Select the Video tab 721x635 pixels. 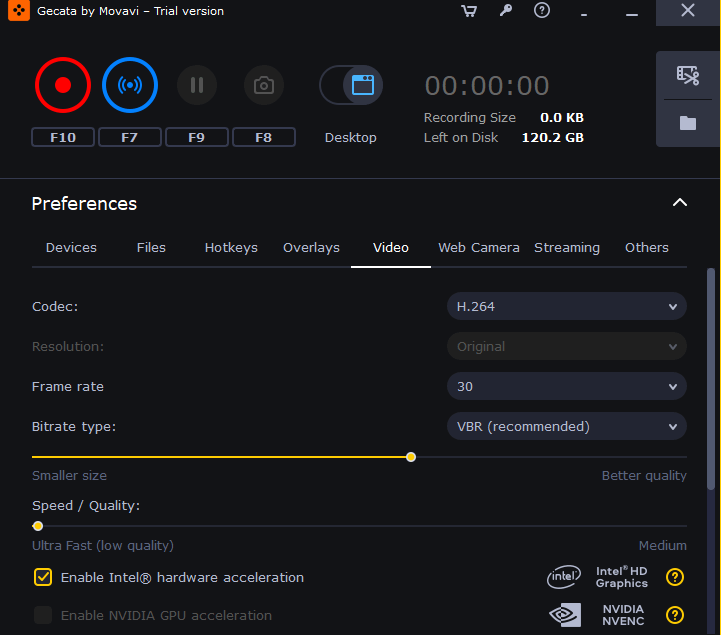tap(391, 248)
